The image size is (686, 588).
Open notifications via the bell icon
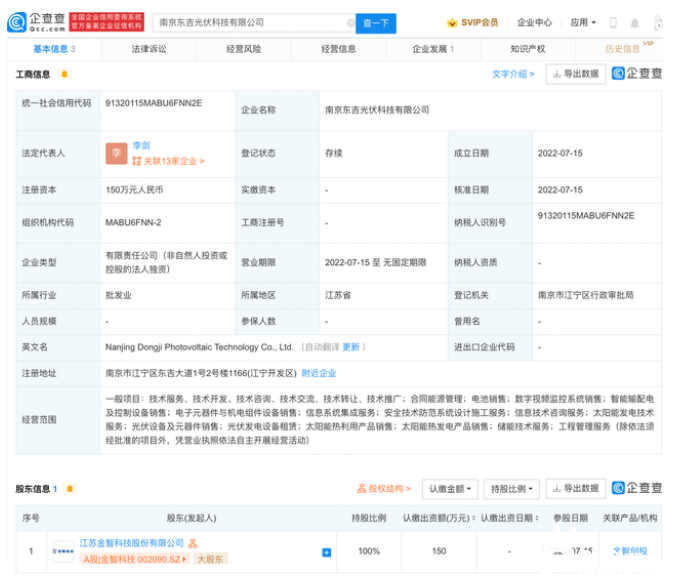(635, 22)
